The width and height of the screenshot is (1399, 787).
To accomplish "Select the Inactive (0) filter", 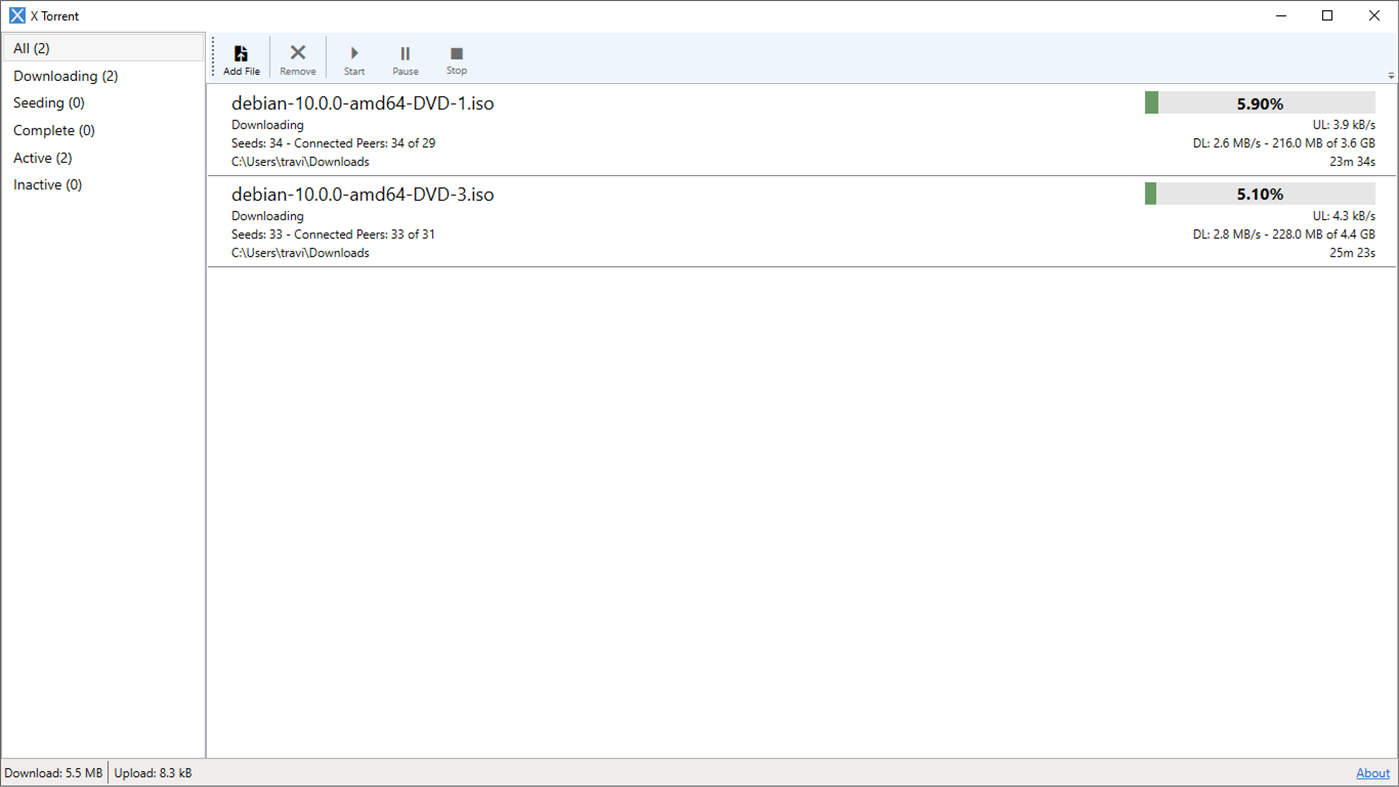I will coord(46,184).
